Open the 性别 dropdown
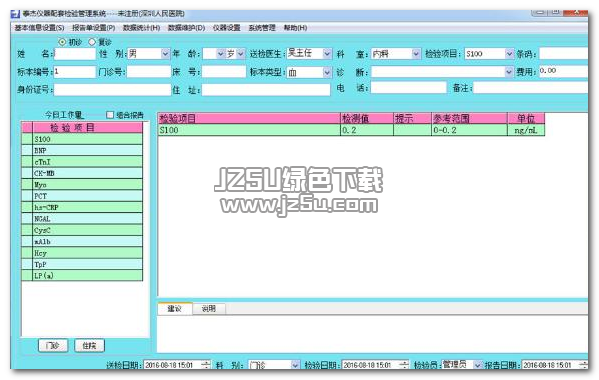Image resolution: width=599 pixels, height=380 pixels. [x=165, y=54]
